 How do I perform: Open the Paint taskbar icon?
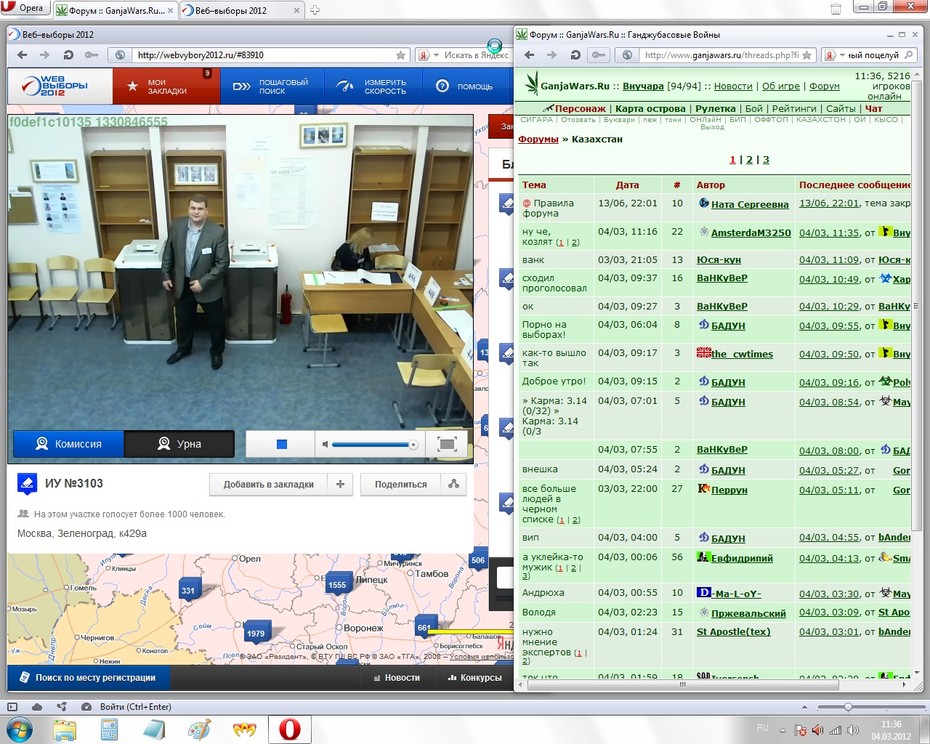coord(199,730)
